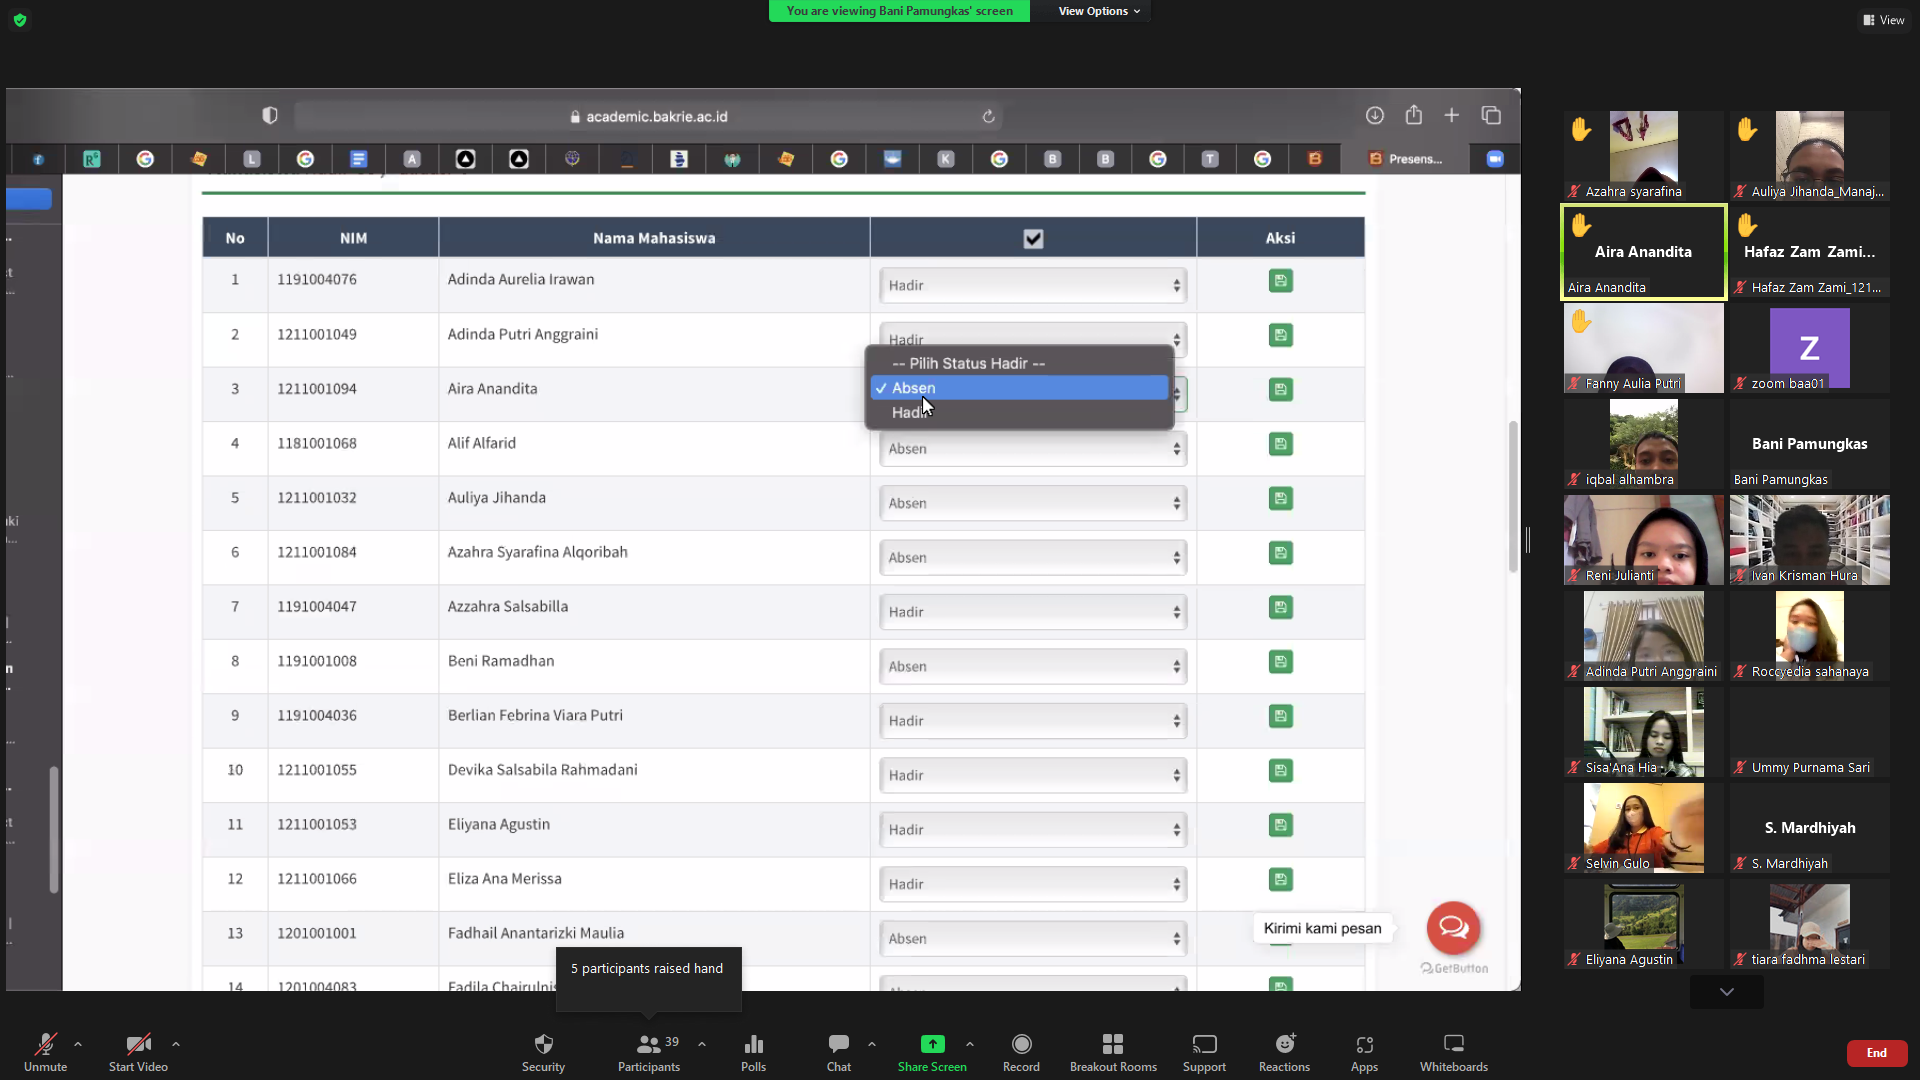Image resolution: width=1920 pixels, height=1080 pixels.
Task: Choose '-- Pilih Status Hadir --' option
Action: tap(1019, 364)
